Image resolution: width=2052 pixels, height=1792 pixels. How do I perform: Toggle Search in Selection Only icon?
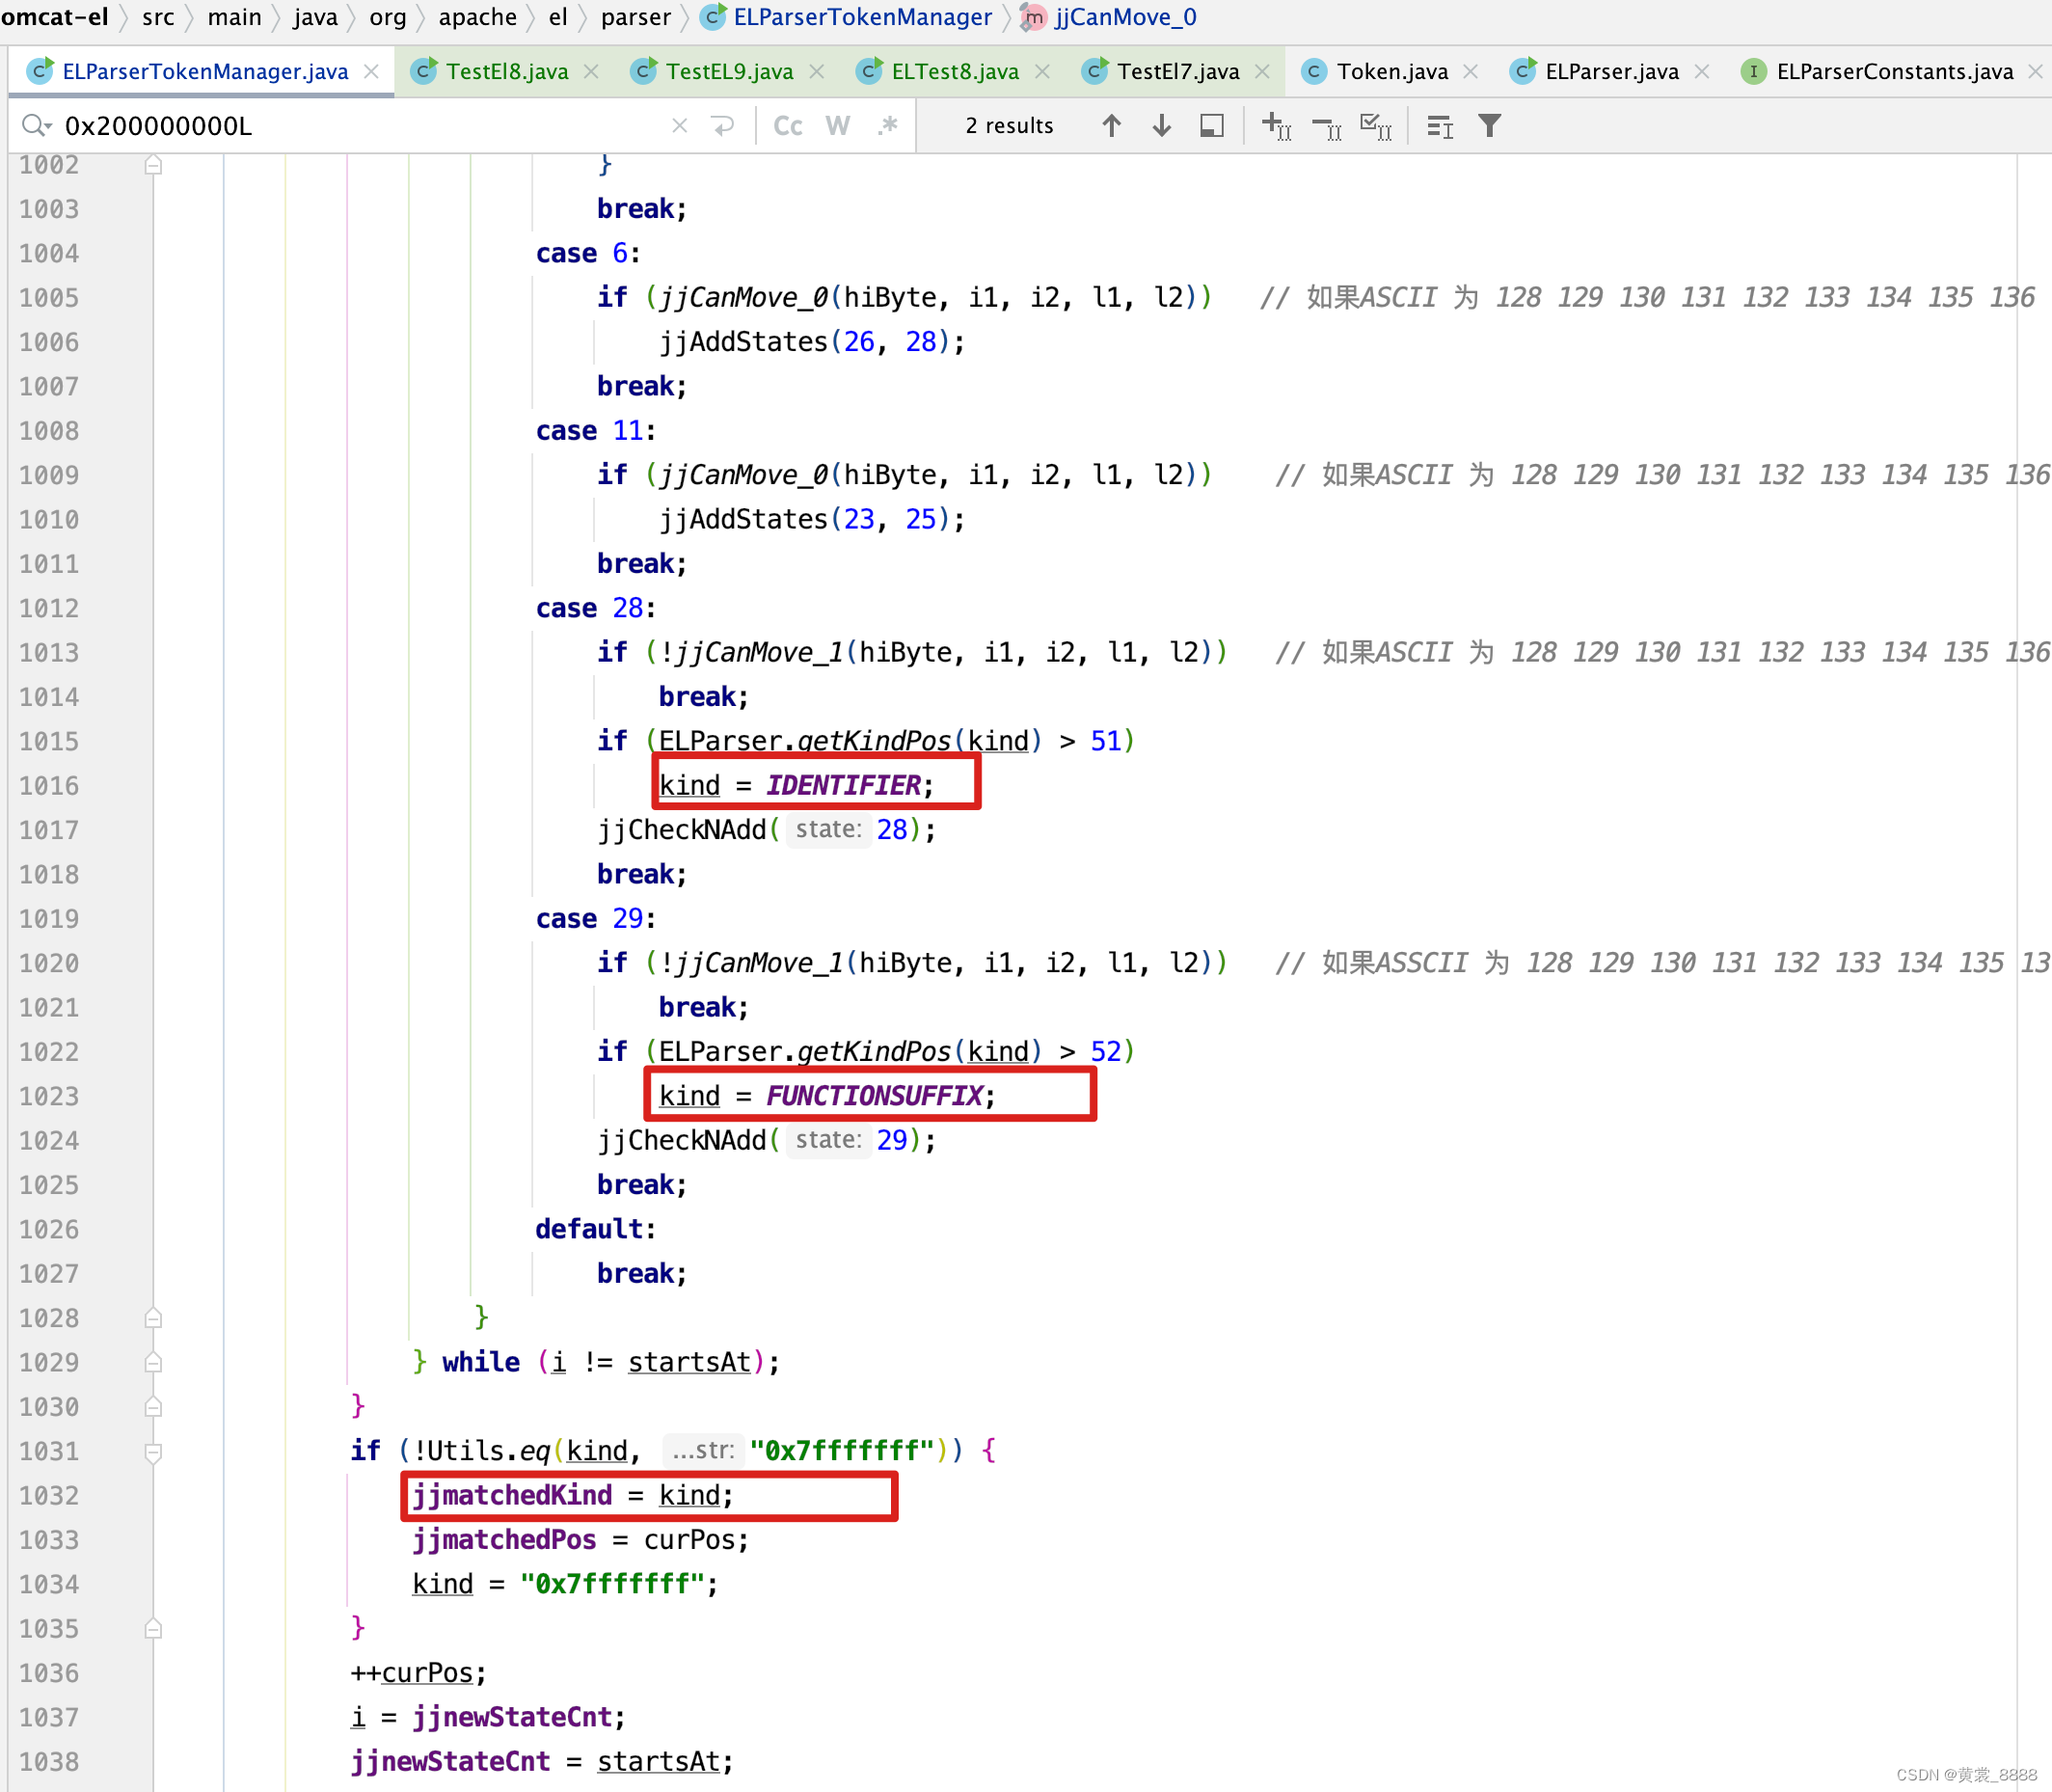(x=1441, y=126)
